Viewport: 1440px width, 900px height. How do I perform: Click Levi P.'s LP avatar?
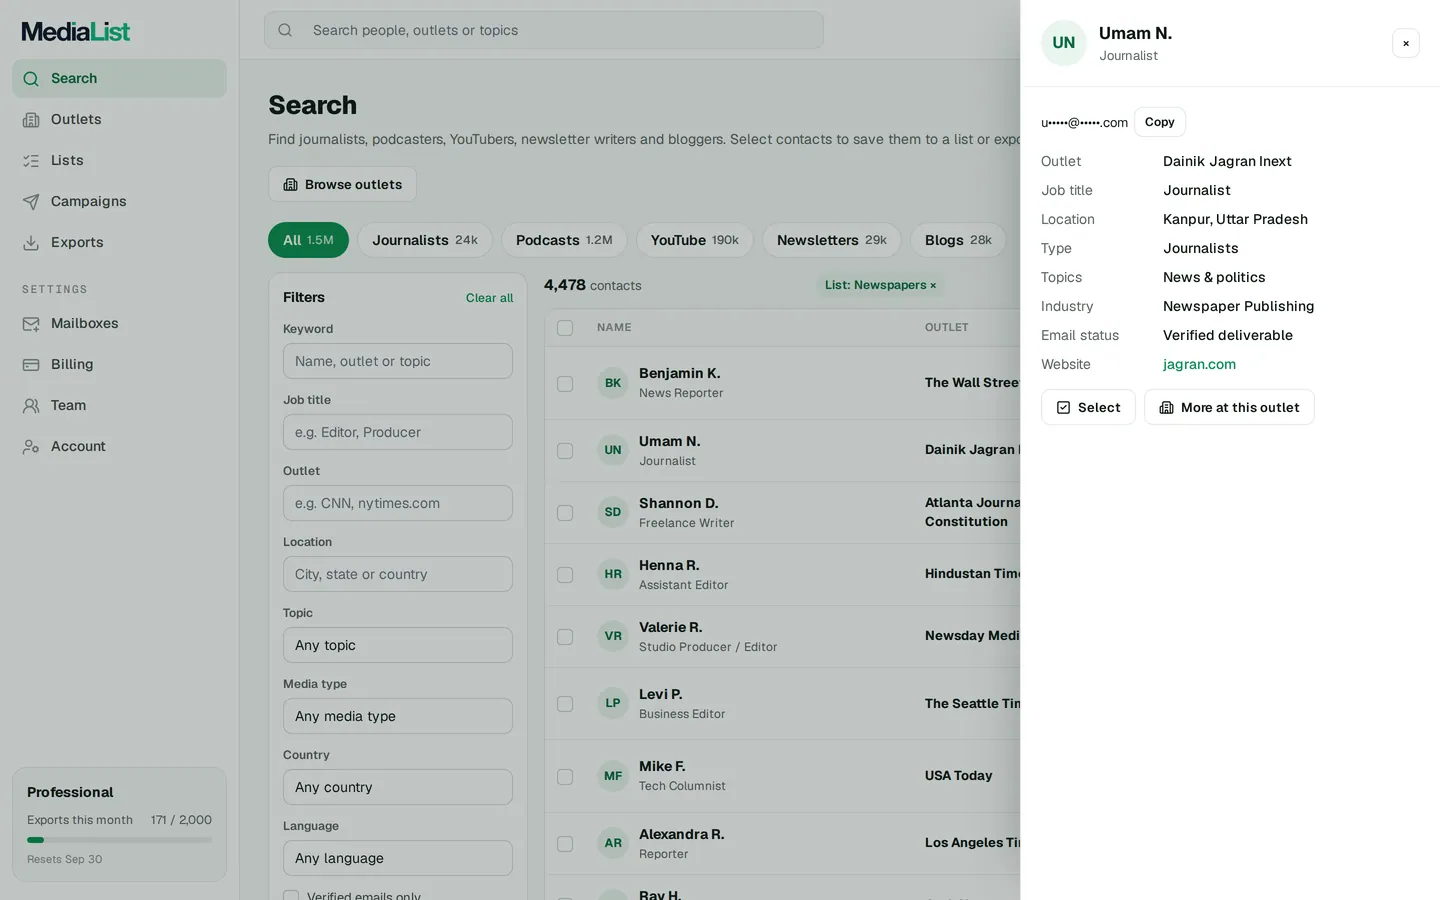click(x=613, y=703)
